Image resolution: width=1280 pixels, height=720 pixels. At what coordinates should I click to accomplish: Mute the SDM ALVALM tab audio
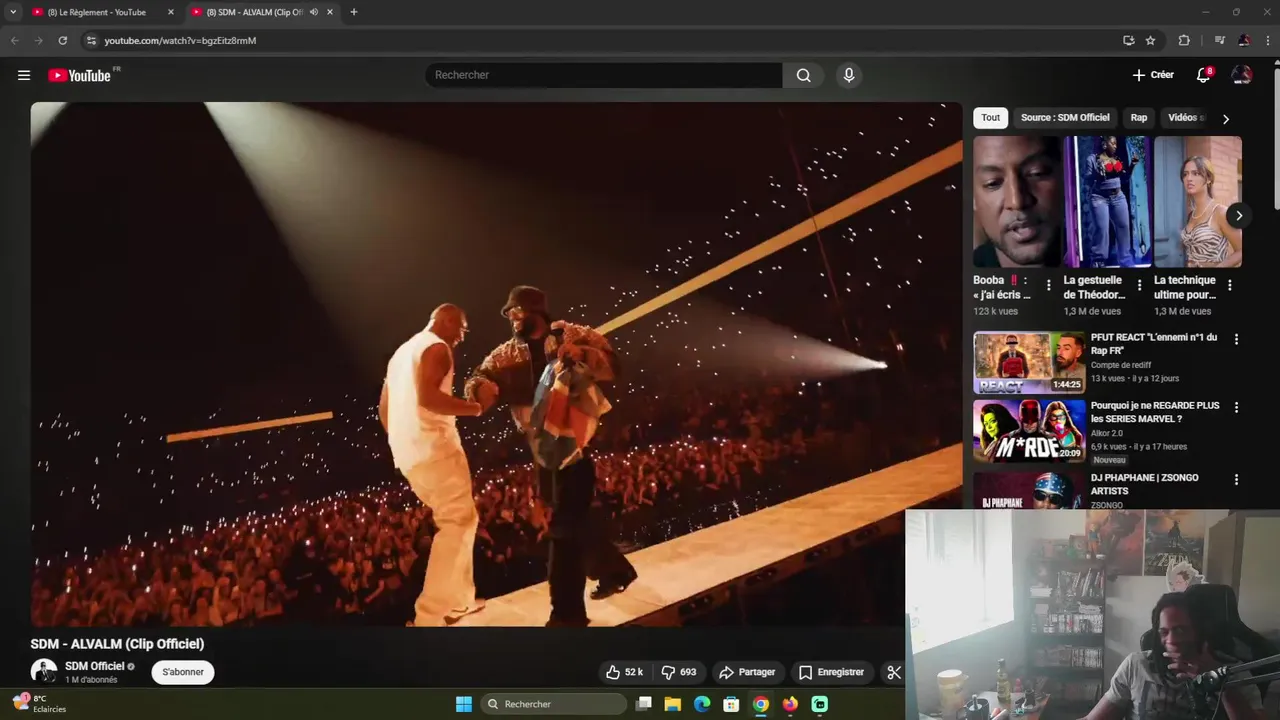314,12
